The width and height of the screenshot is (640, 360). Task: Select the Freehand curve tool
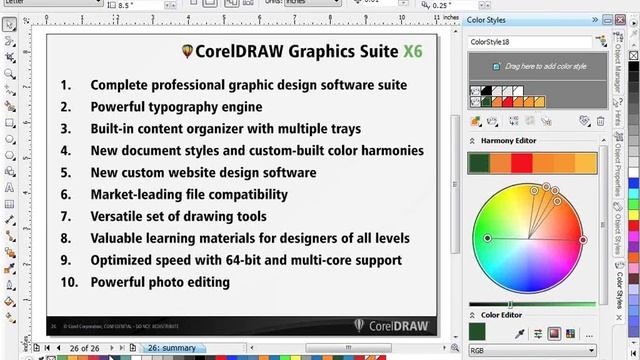click(x=9, y=90)
